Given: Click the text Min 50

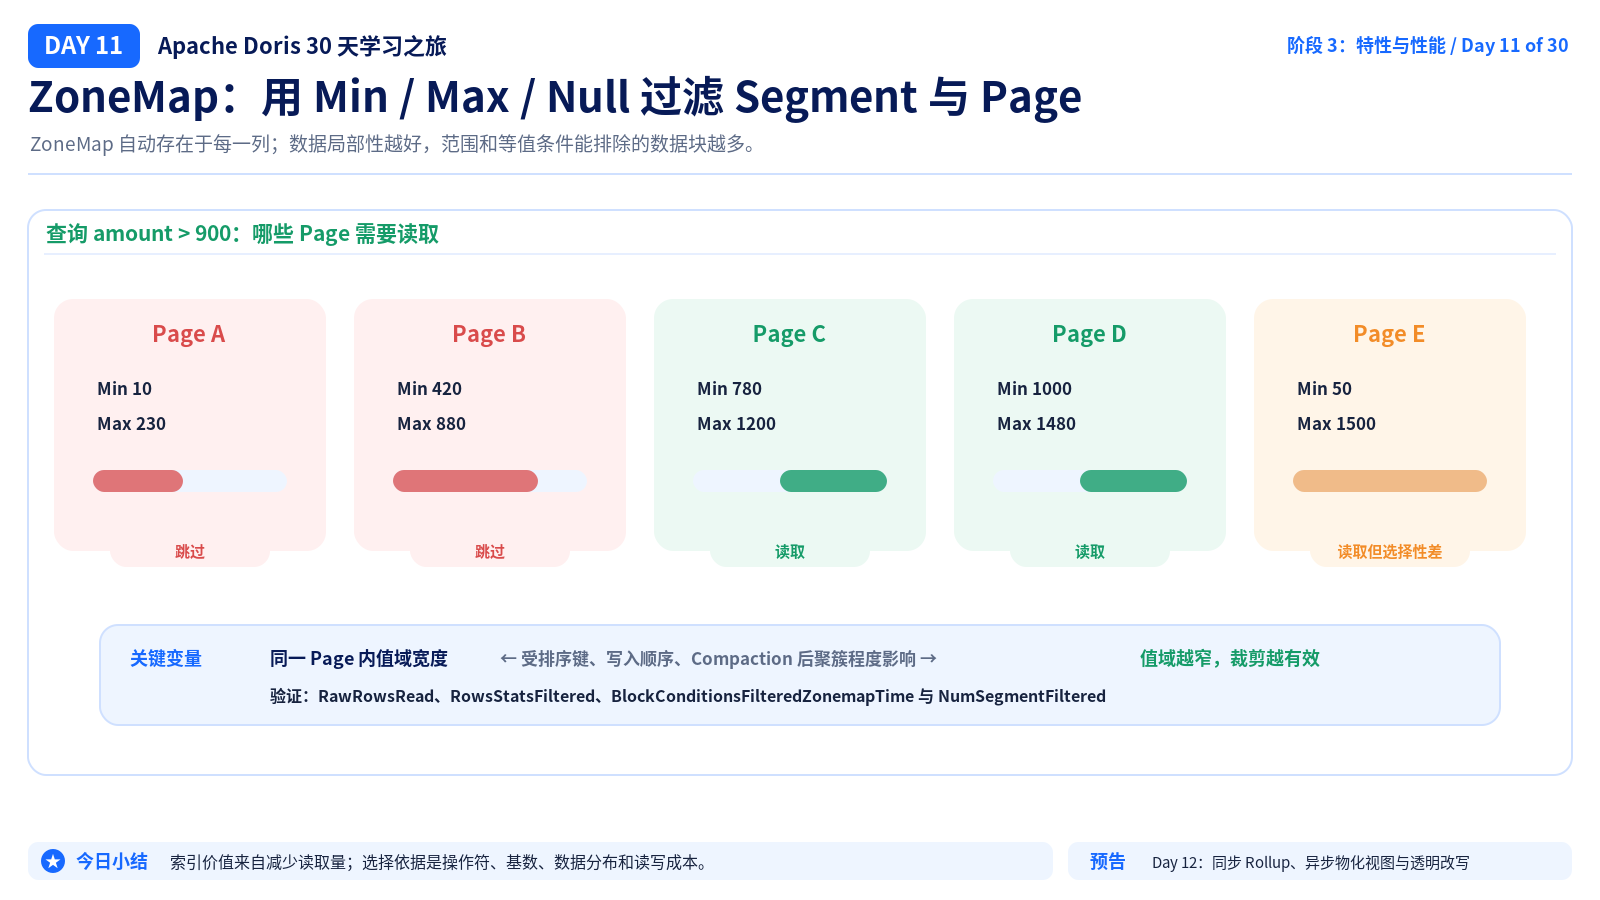Looking at the screenshot, I should click(x=1325, y=389).
